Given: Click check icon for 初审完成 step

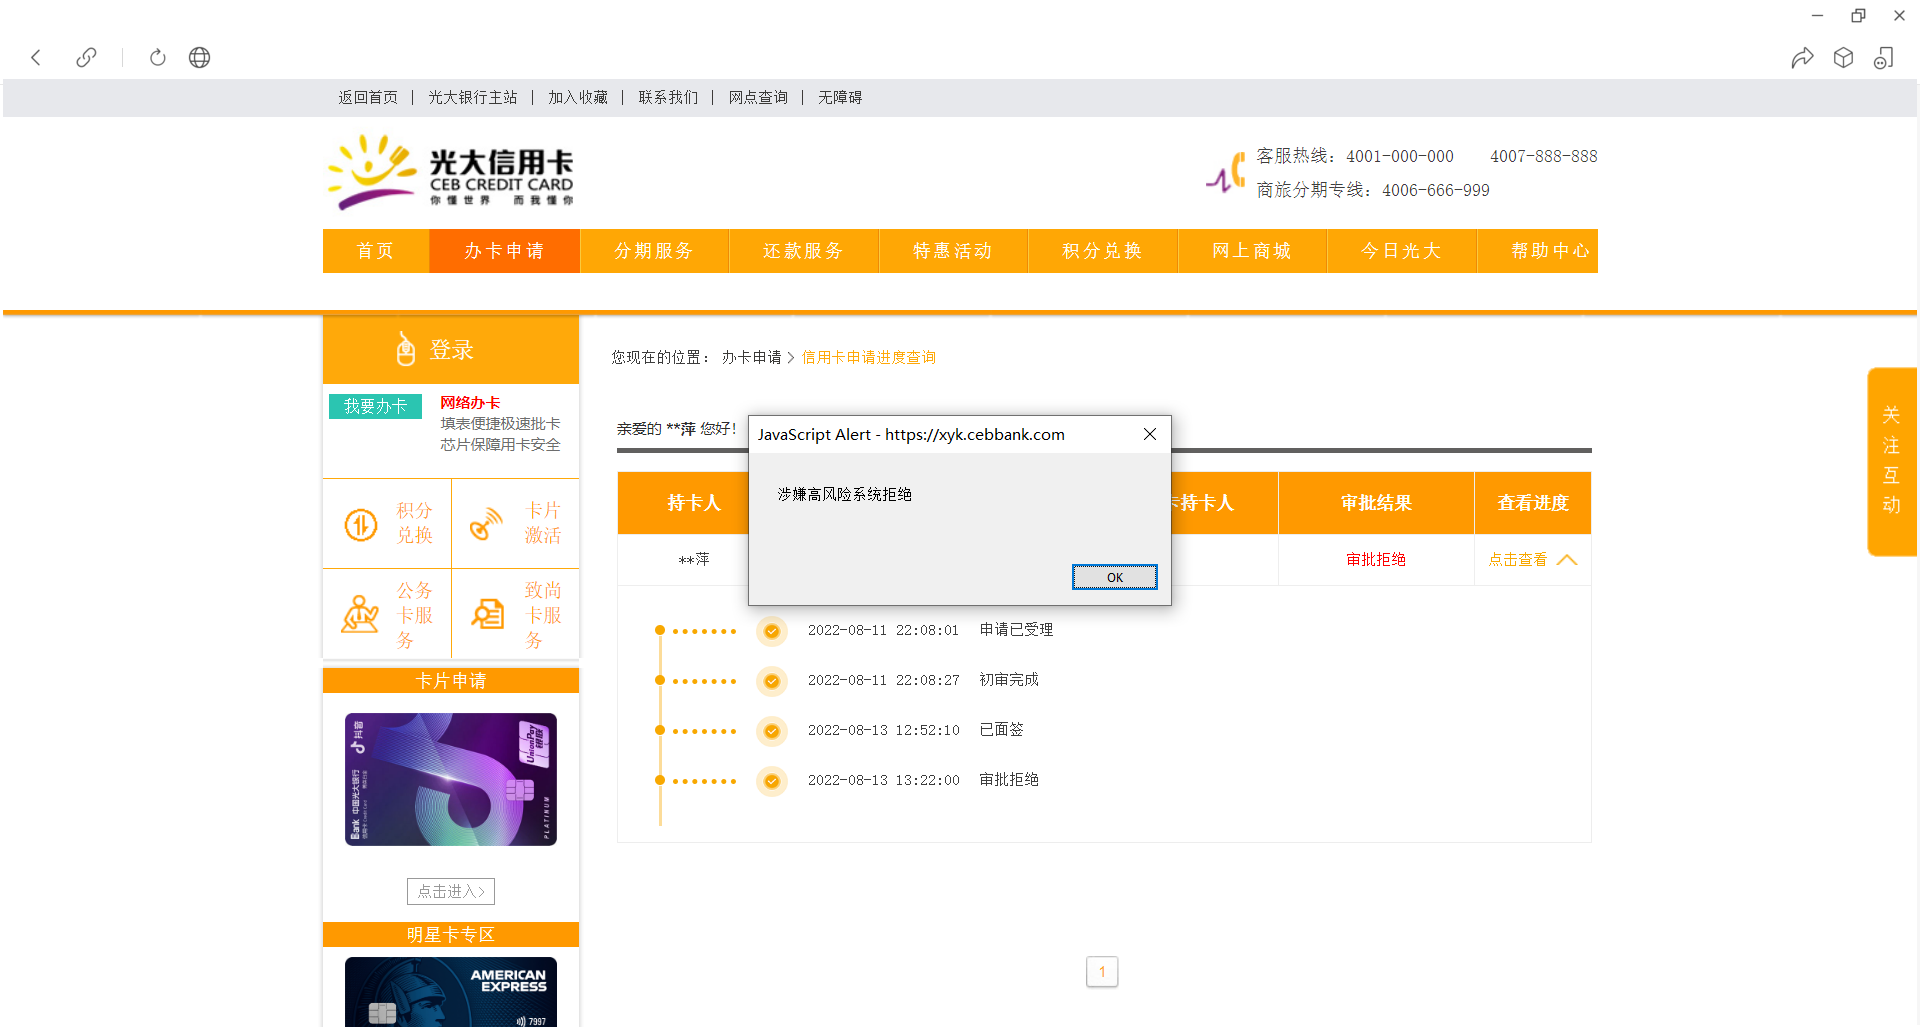Looking at the screenshot, I should point(772,681).
